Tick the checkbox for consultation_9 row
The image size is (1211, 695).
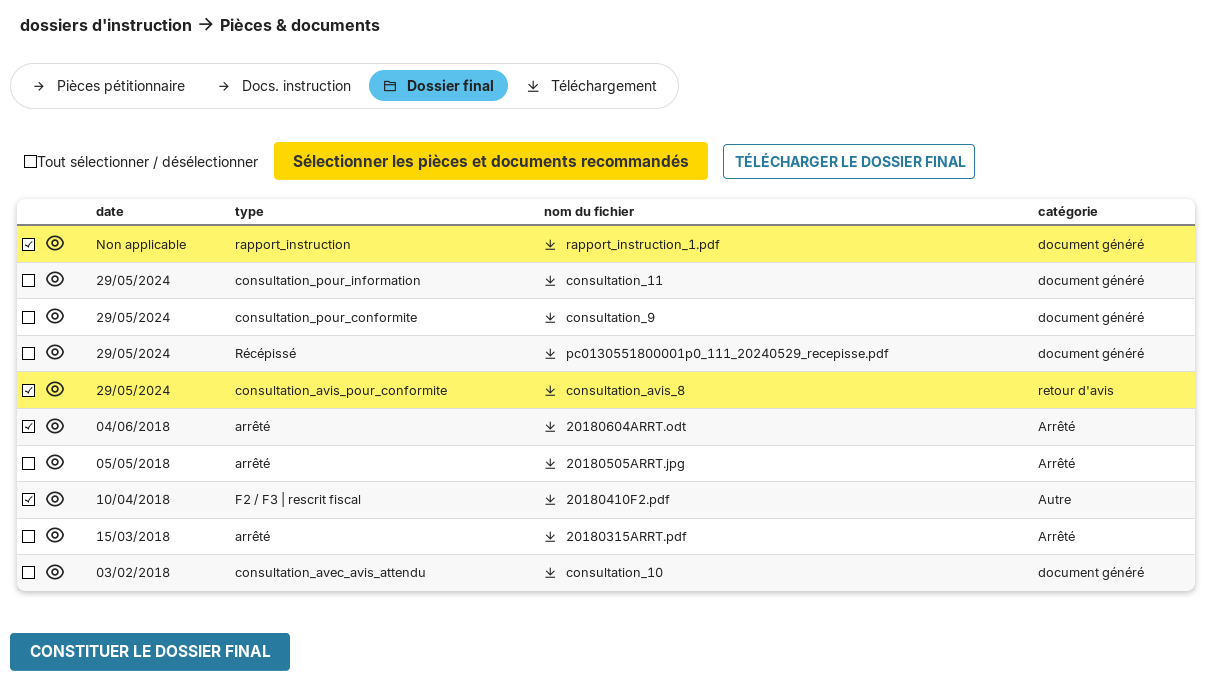[x=29, y=318]
